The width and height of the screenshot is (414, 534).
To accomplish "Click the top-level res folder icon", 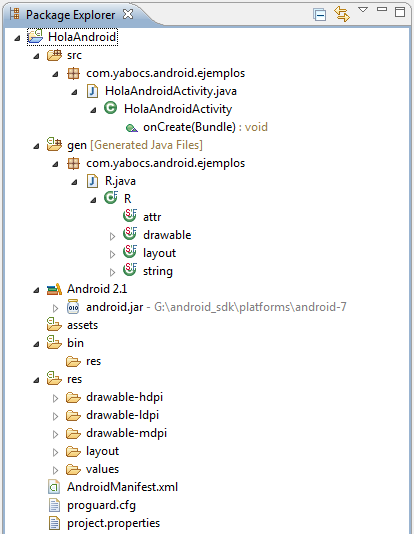I will click(x=54, y=378).
